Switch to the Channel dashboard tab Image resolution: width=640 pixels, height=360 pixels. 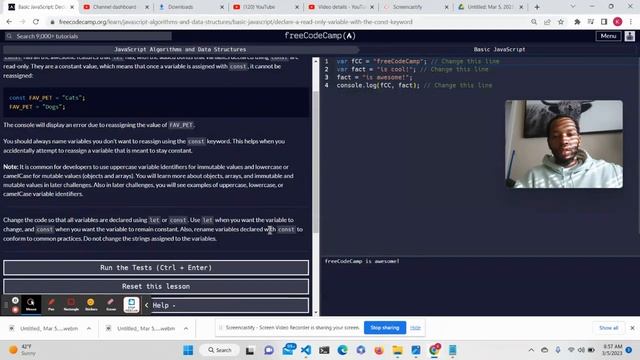pyautogui.click(x=115, y=7)
